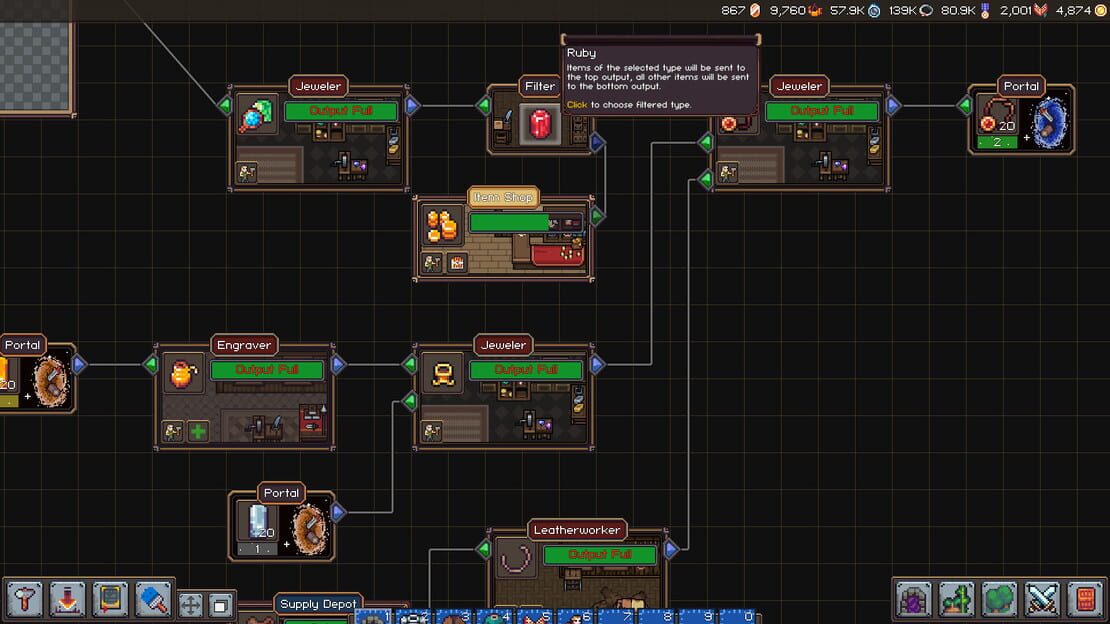Image resolution: width=1110 pixels, height=624 pixels.
Task: Open the green tree forest view
Action: 1000,600
